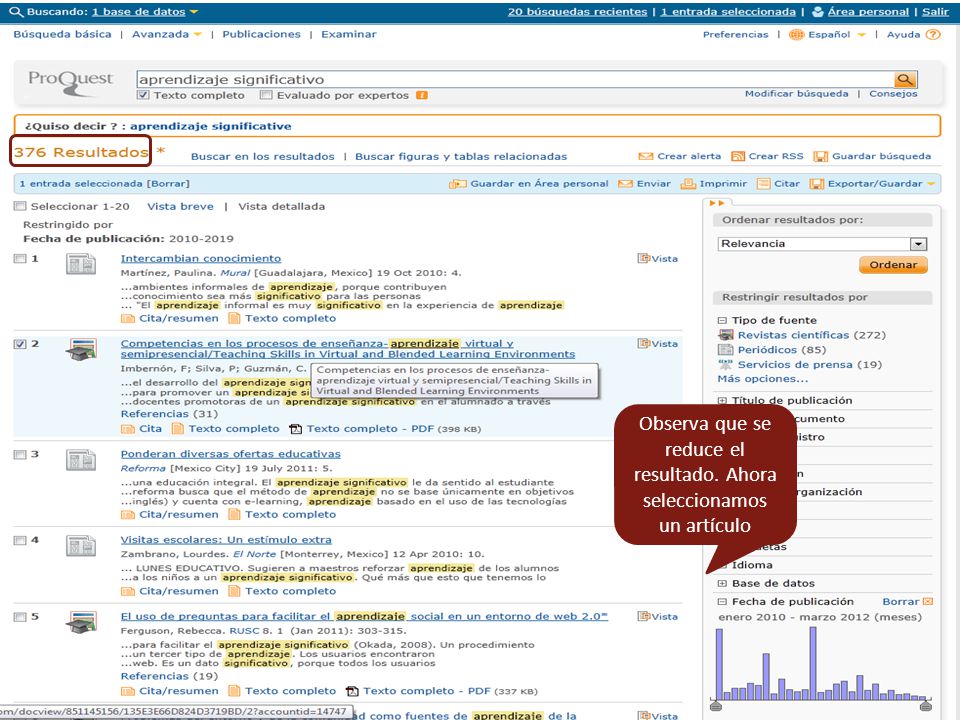Check the Evaluado por expertos checkbox
This screenshot has height=720, width=960.
(266, 95)
